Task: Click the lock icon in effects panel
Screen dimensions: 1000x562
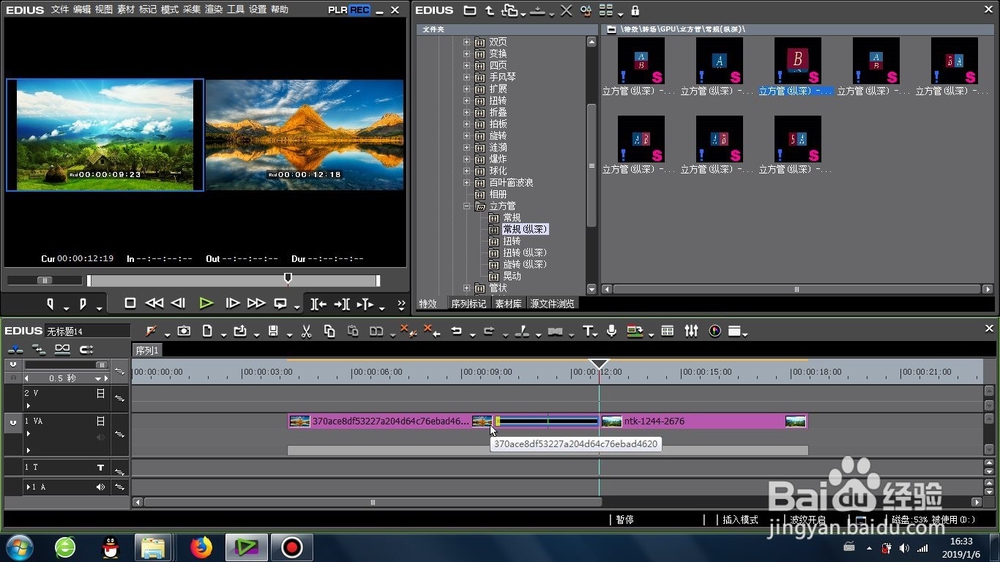Action: [635, 11]
